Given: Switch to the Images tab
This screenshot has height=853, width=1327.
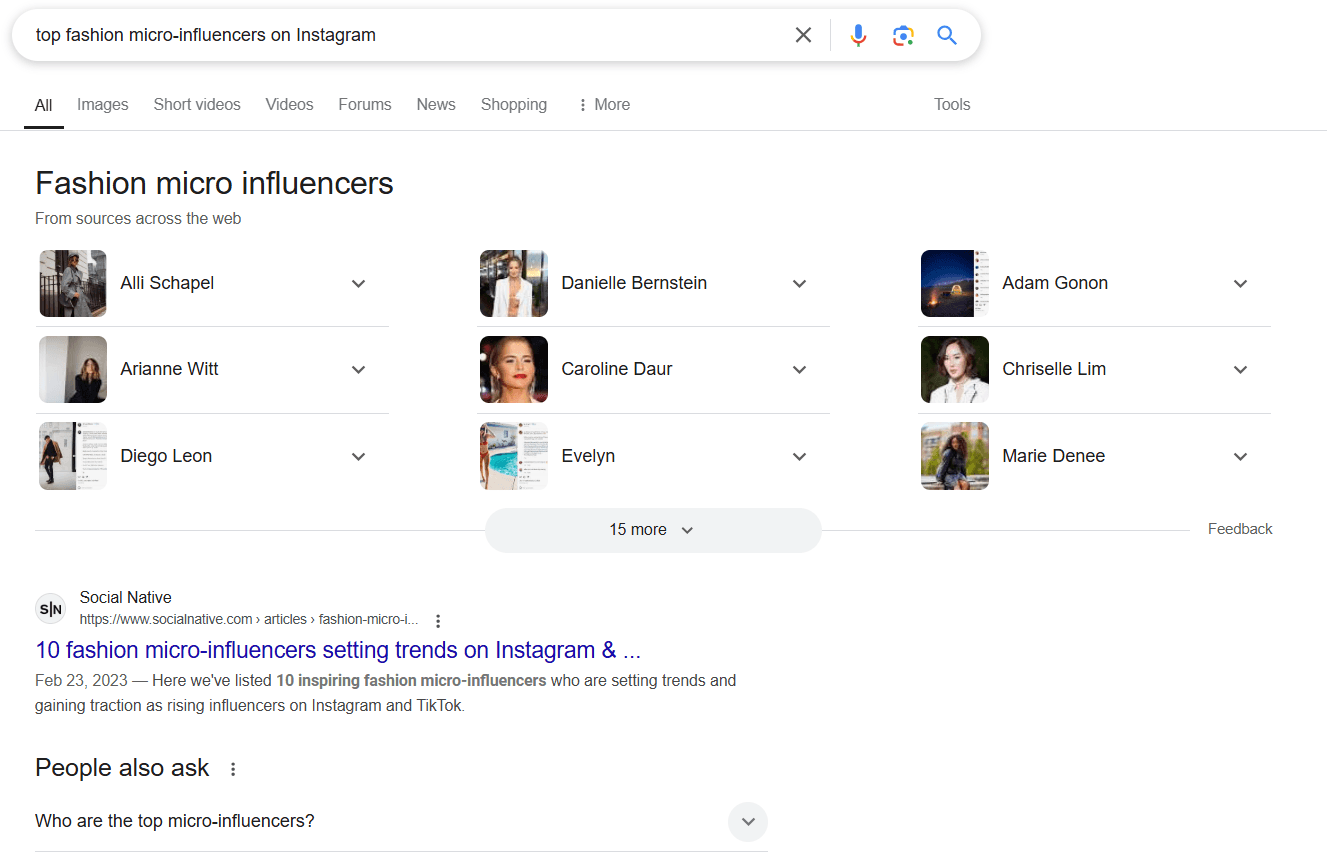Looking at the screenshot, I should [x=103, y=104].
